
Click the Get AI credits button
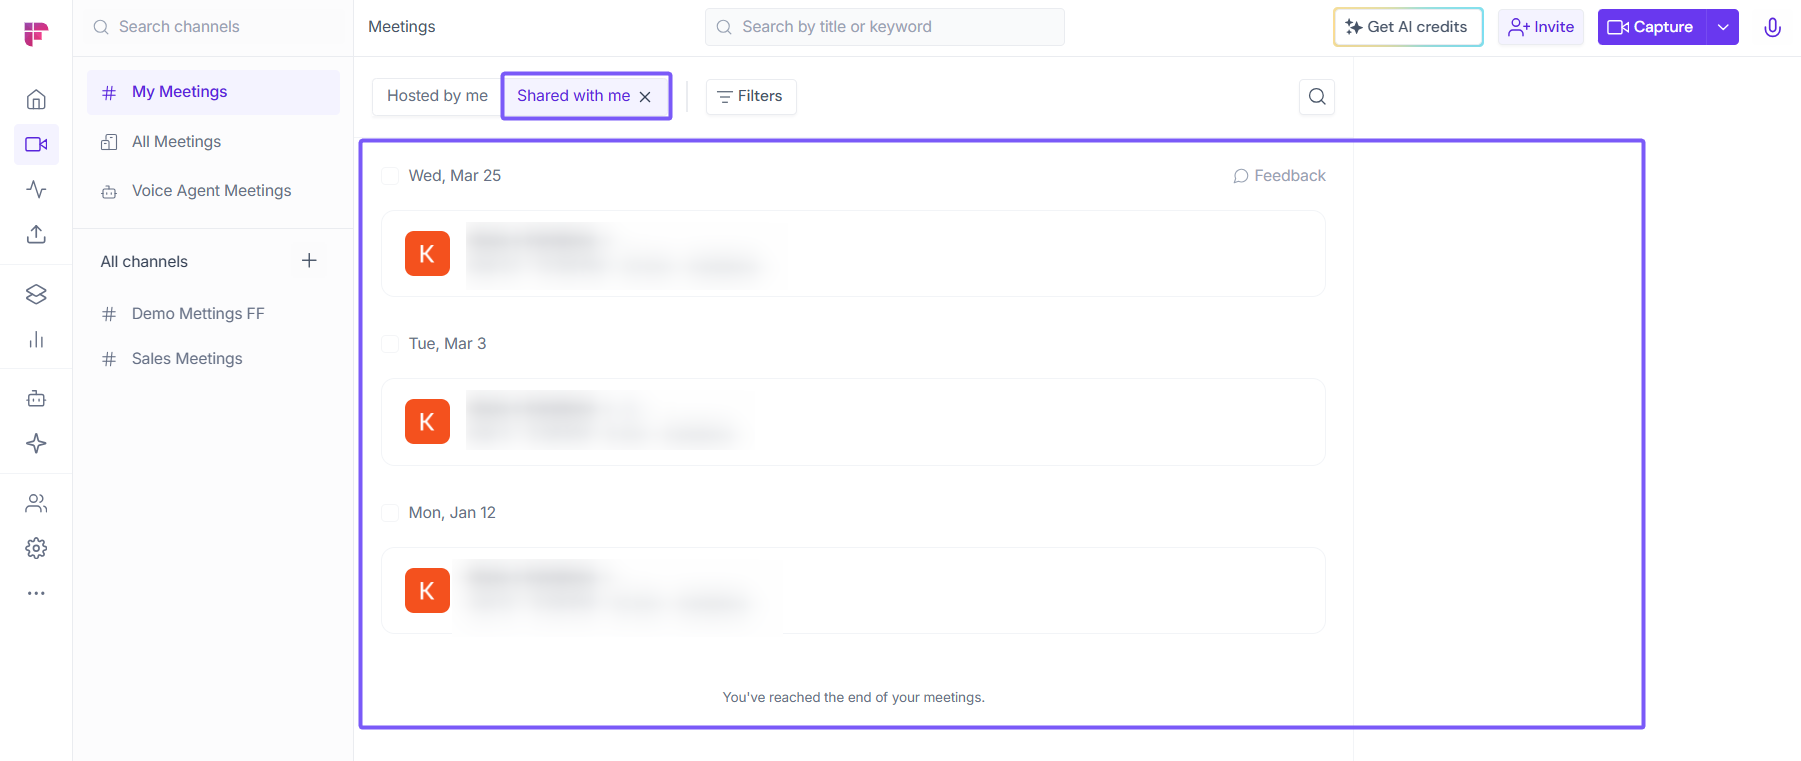(1407, 27)
